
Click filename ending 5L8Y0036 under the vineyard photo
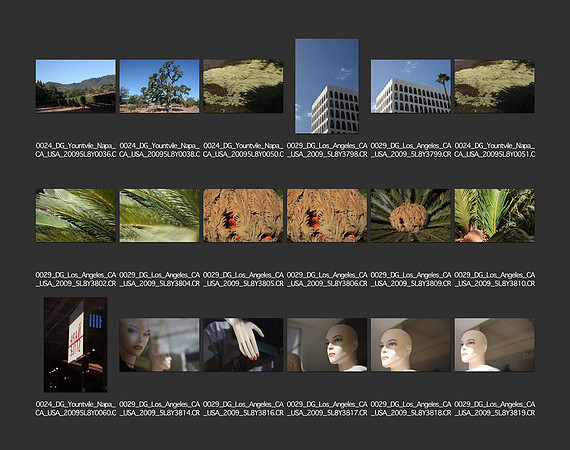(76, 150)
